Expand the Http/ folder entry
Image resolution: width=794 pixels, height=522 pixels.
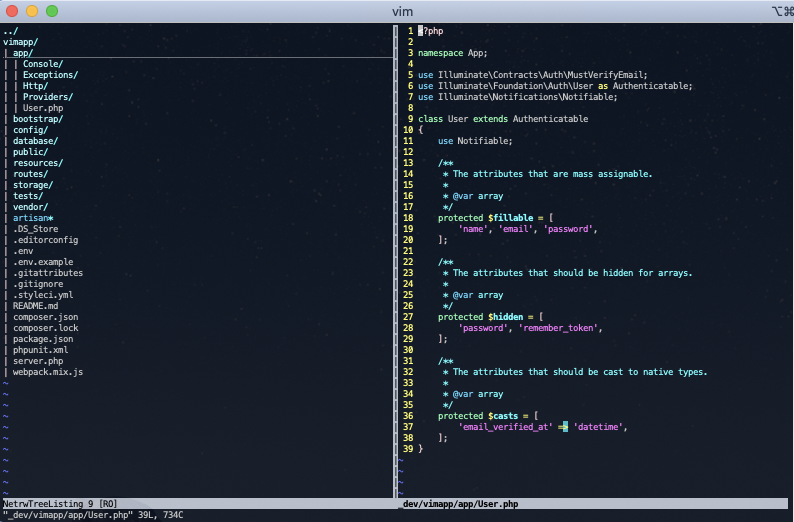(35, 86)
